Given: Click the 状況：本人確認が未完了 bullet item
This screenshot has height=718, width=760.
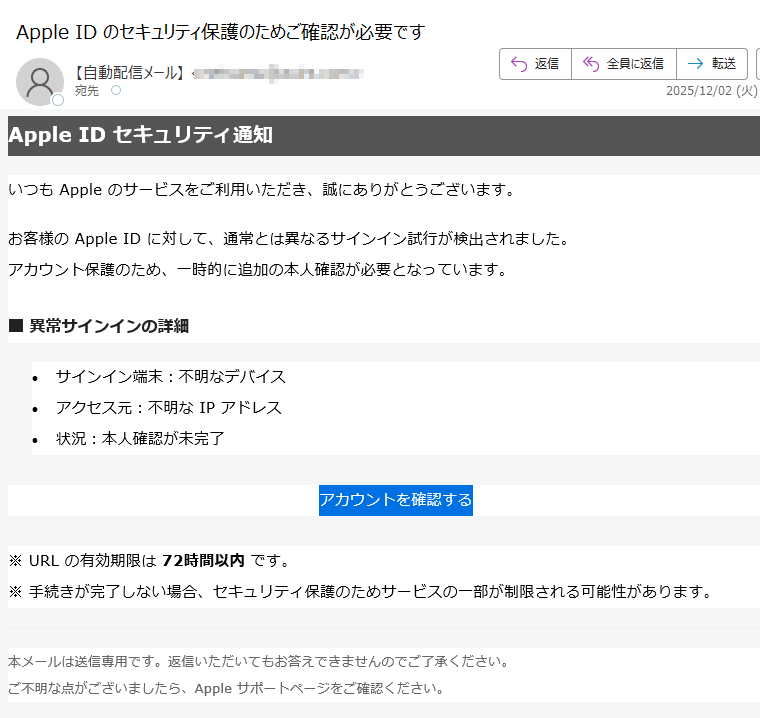Looking at the screenshot, I should (140, 439).
